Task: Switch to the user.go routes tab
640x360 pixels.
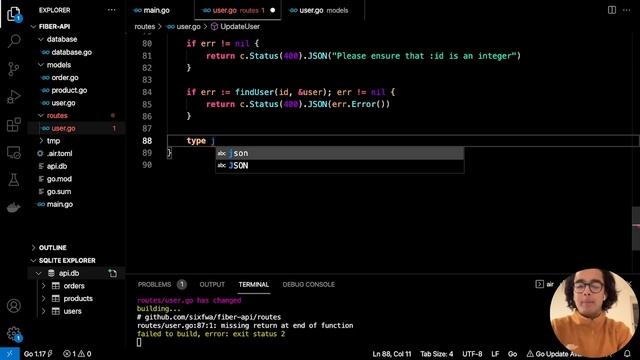Action: click(238, 11)
